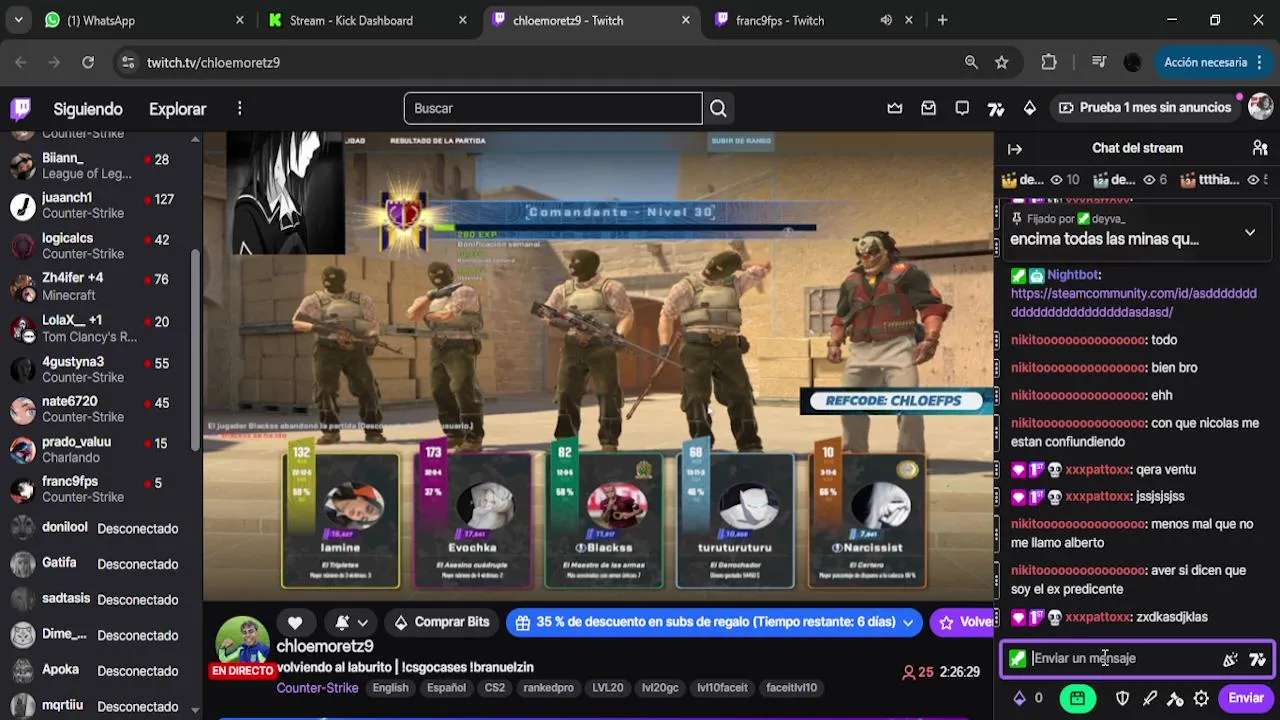Open browser extensions puzzle icon
The width and height of the screenshot is (1280, 720).
(1049, 62)
